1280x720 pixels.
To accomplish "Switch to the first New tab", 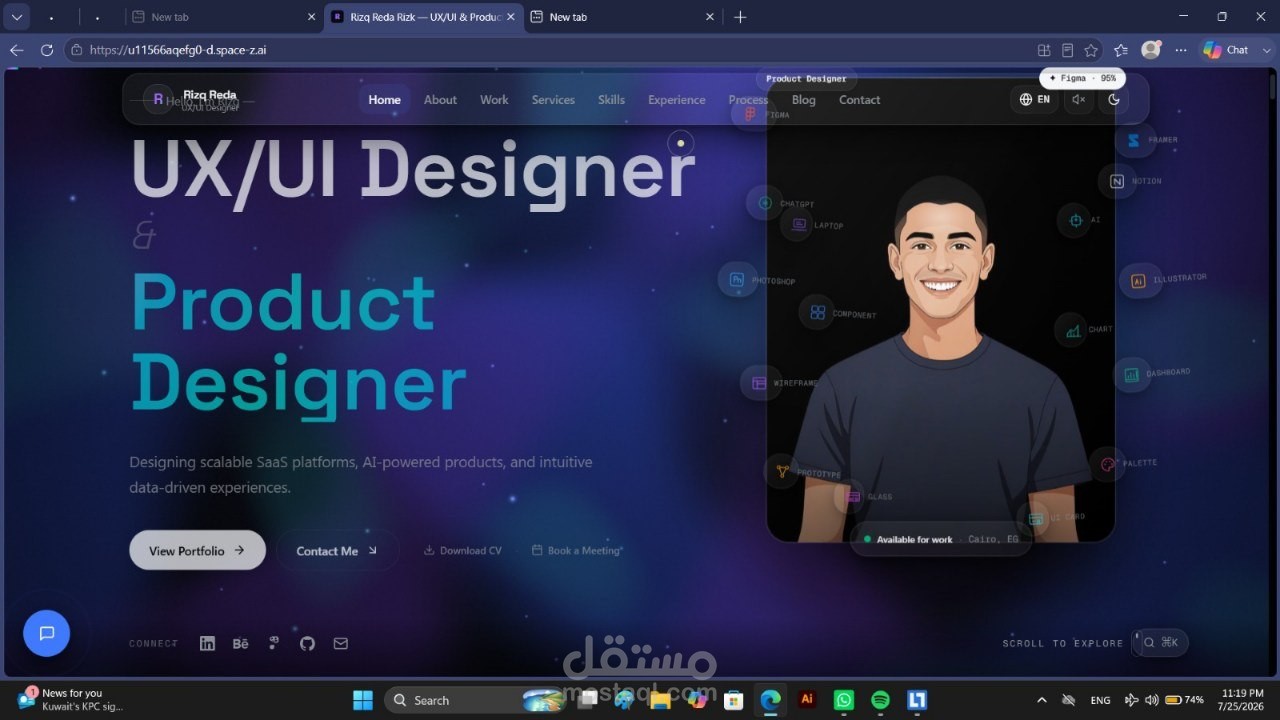I will 222,17.
